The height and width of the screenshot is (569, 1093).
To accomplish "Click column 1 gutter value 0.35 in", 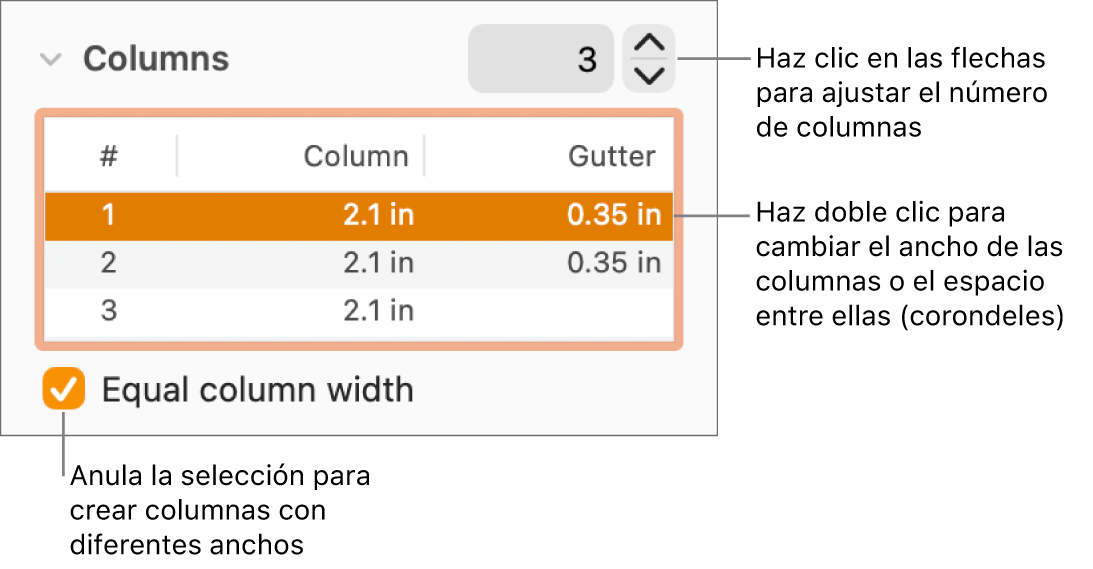I will point(613,216).
